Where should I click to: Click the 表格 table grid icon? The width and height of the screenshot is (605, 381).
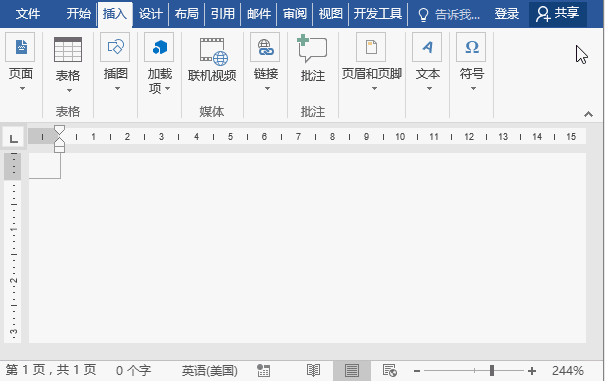coord(68,49)
